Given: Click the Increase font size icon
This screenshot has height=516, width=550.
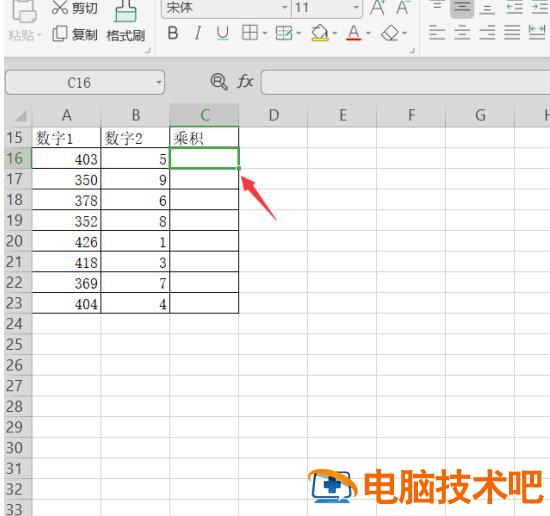Looking at the screenshot, I should point(377,7).
